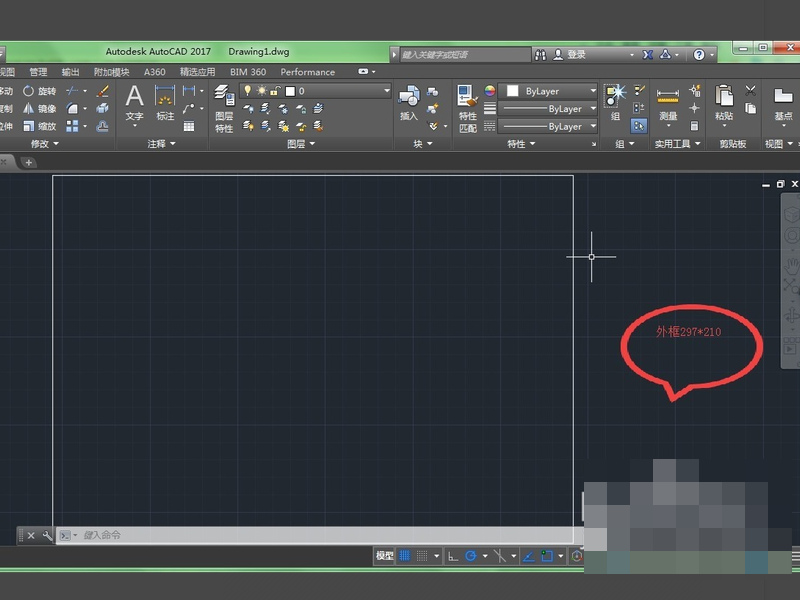800x600 pixels.
Task: Open the A360 ribbon tab
Action: click(x=155, y=72)
